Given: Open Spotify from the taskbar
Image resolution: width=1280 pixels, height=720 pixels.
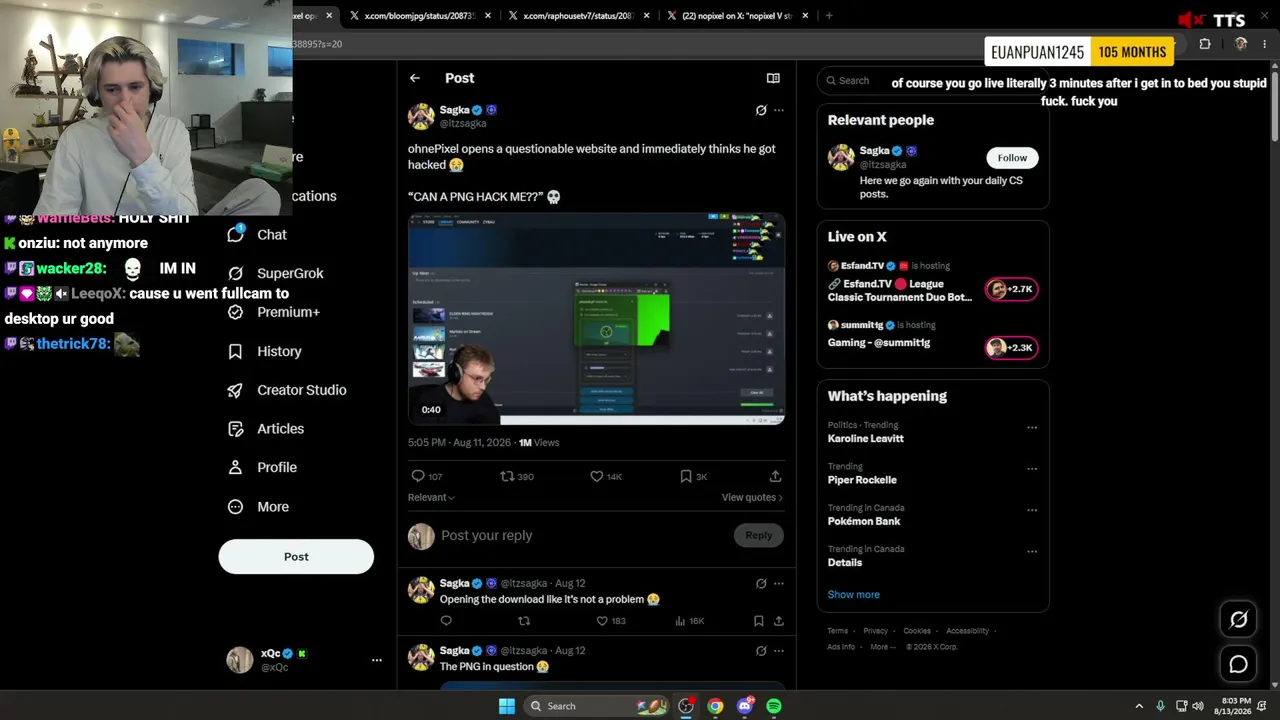Looking at the screenshot, I should (774, 706).
